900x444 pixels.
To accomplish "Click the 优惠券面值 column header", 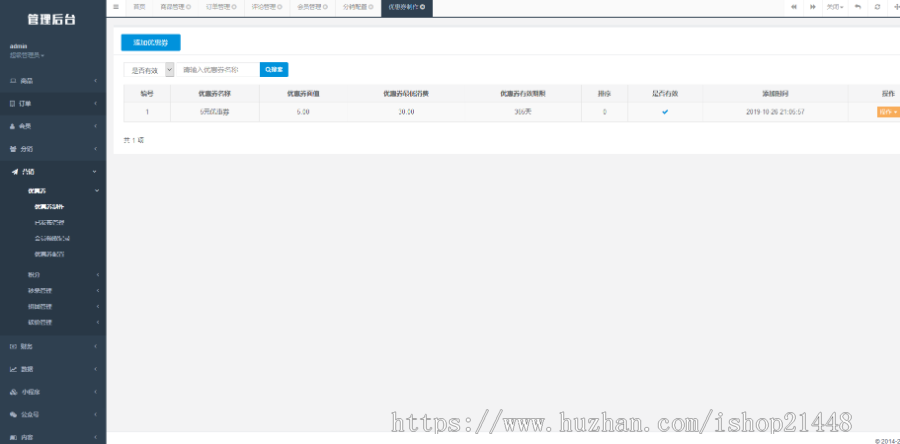I will (x=303, y=94).
